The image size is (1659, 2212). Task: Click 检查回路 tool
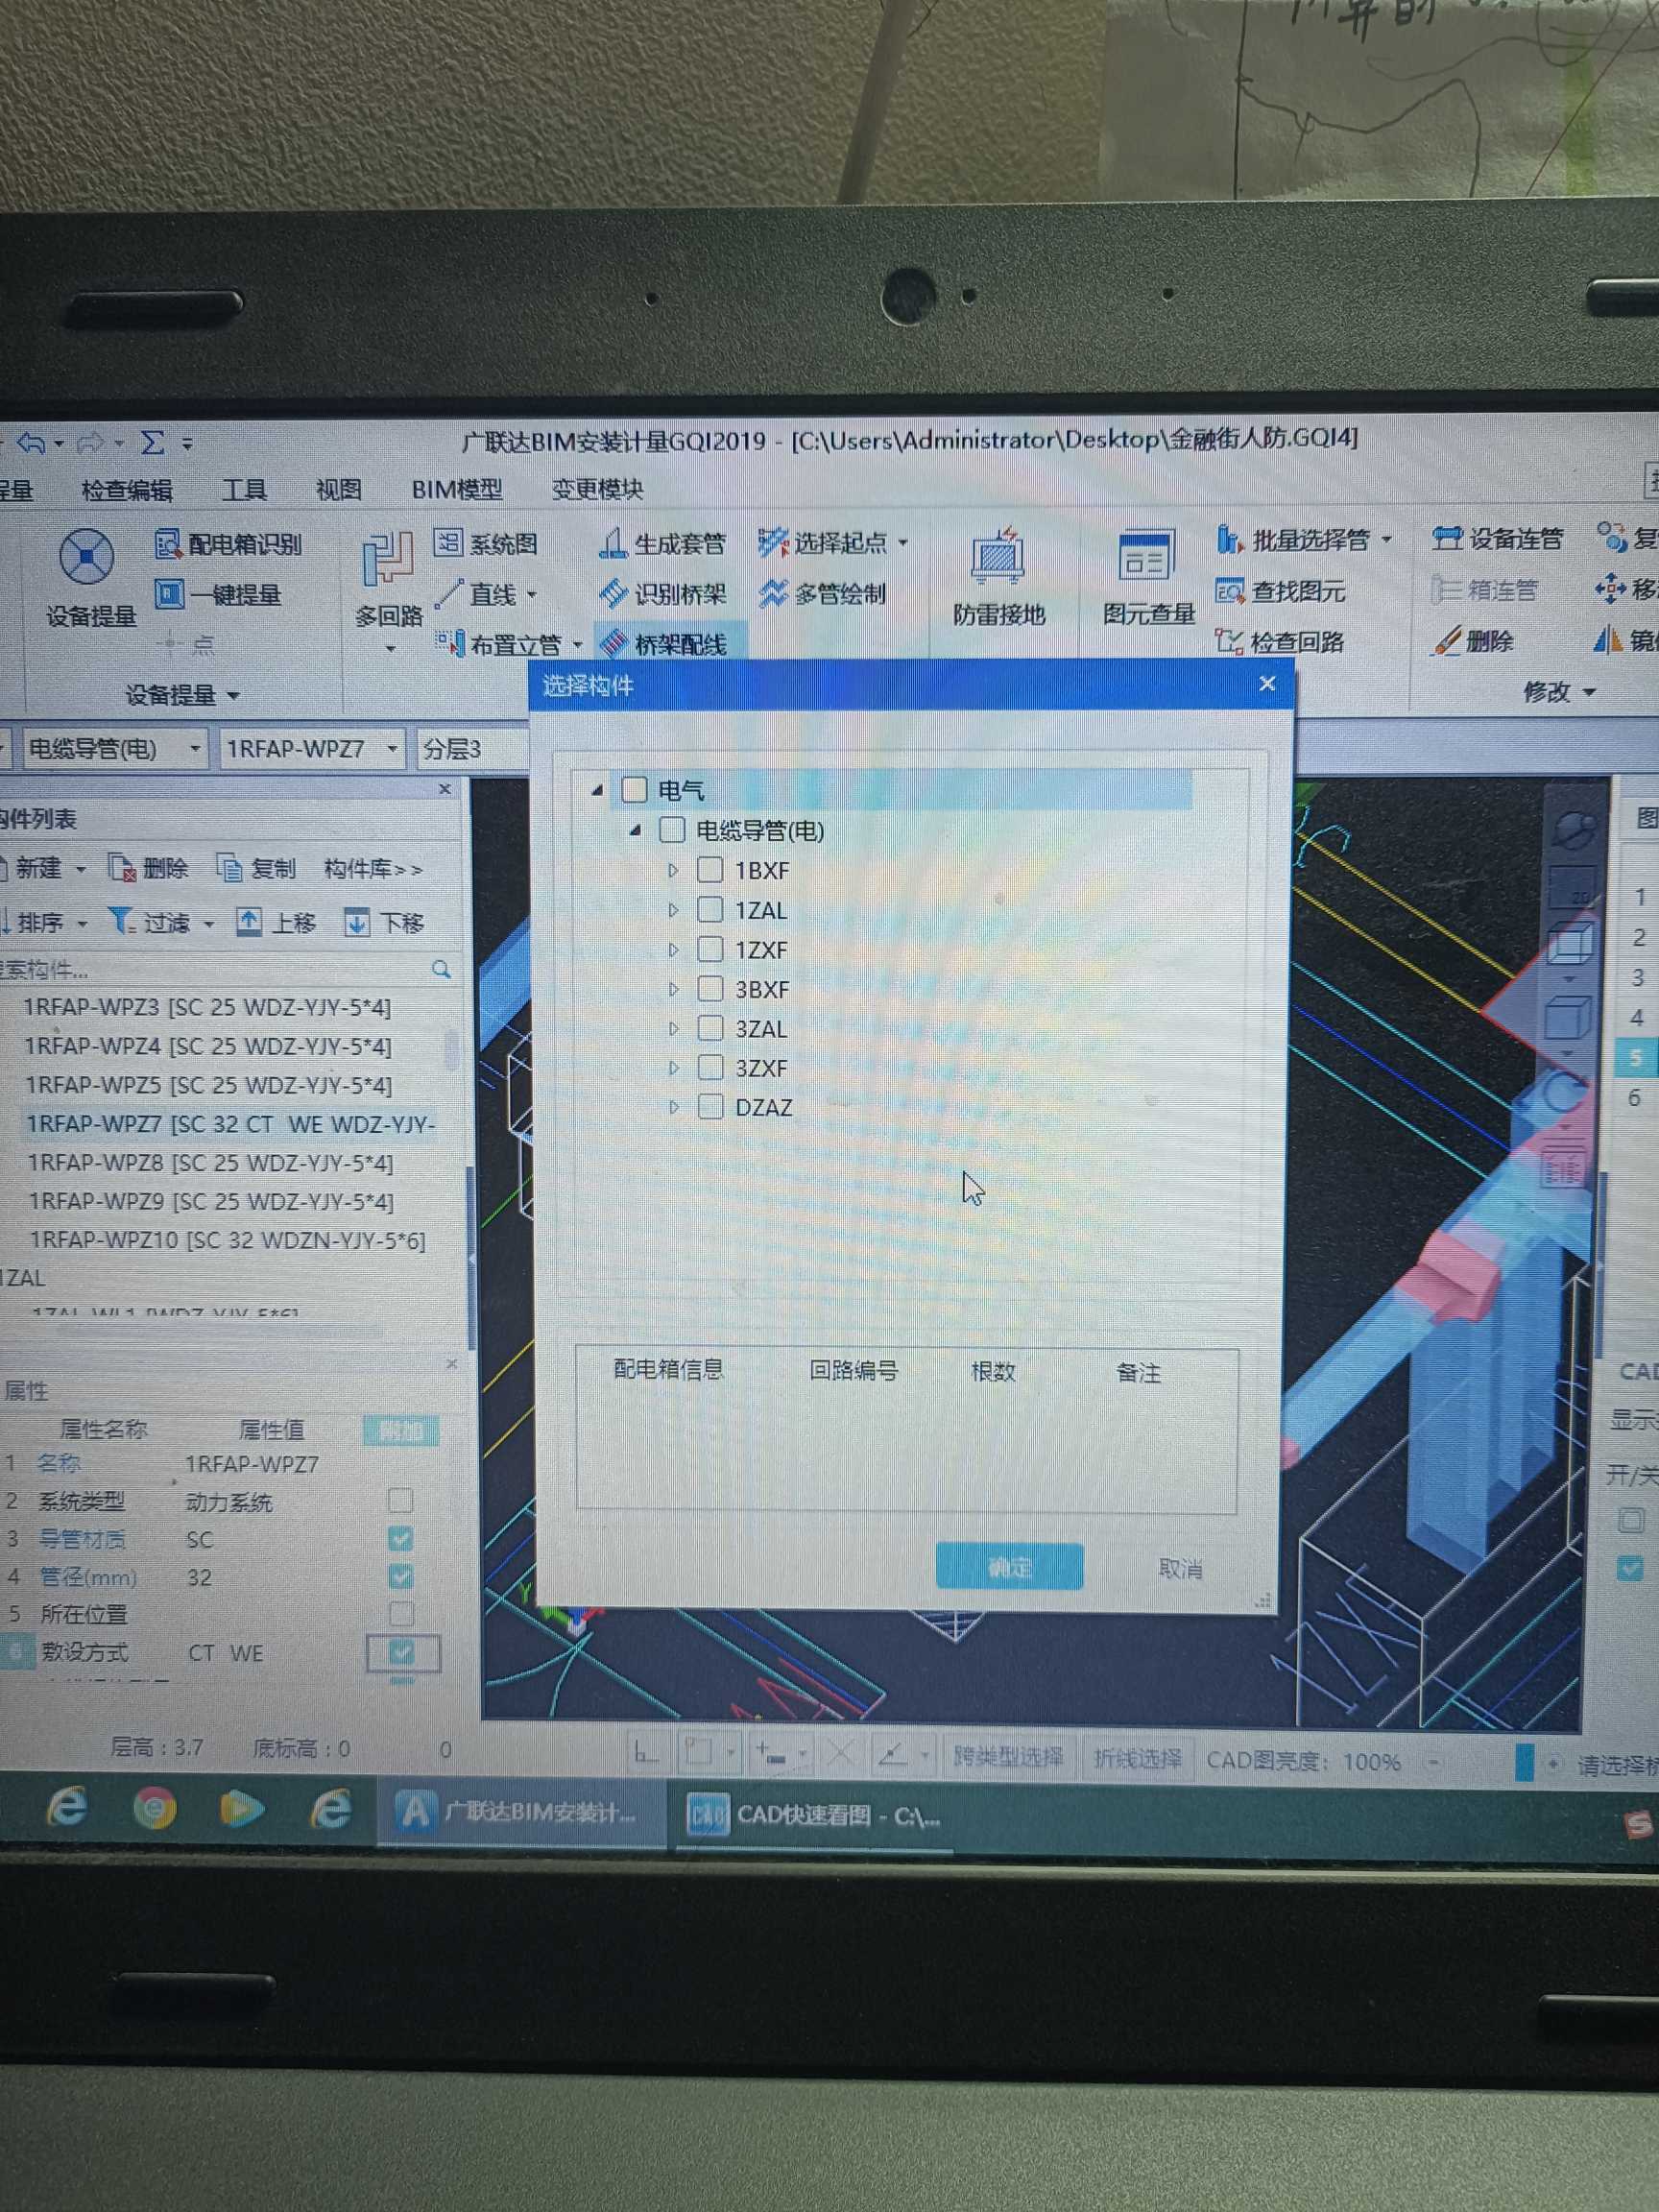tap(1281, 642)
